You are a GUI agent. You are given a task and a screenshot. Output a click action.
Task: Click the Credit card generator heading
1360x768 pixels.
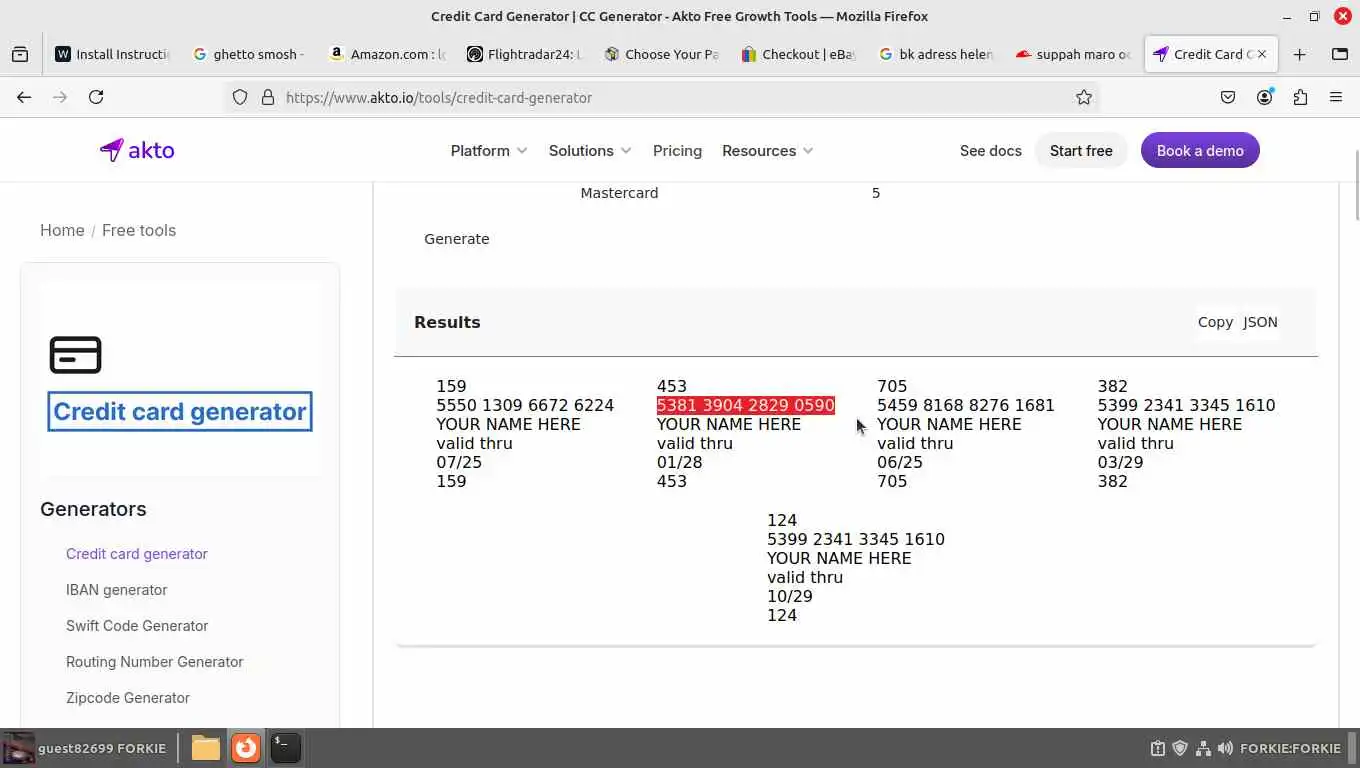point(180,412)
